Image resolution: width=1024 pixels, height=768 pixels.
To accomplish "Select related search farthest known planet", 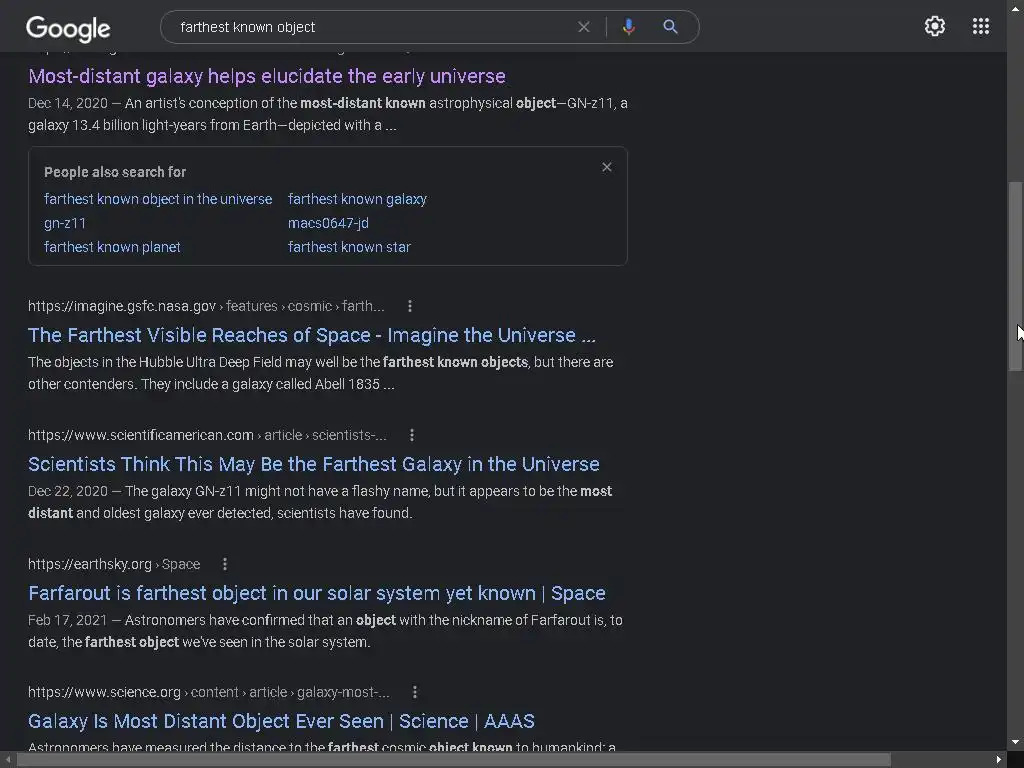I will [112, 248].
